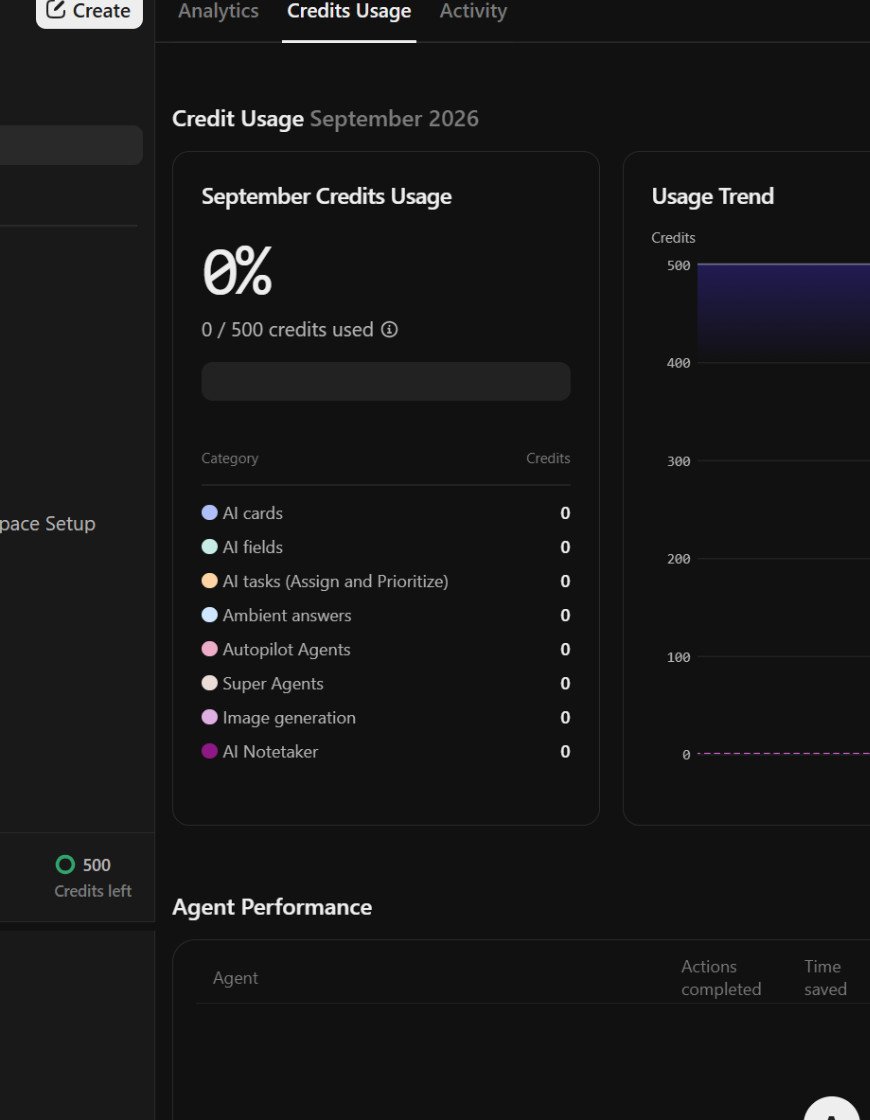Click the AI cards credits value 0
The height and width of the screenshot is (1120, 870).
565,513
